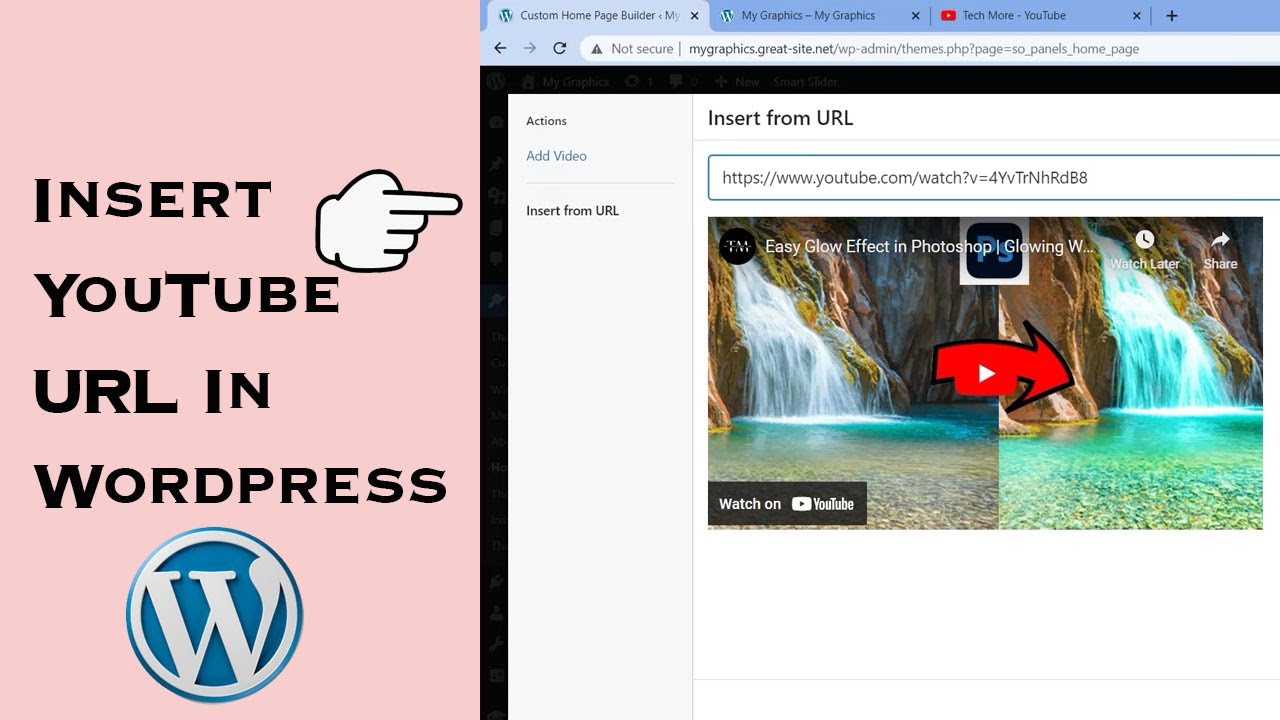
Task: Open comments icon in admin bar
Action: click(684, 82)
